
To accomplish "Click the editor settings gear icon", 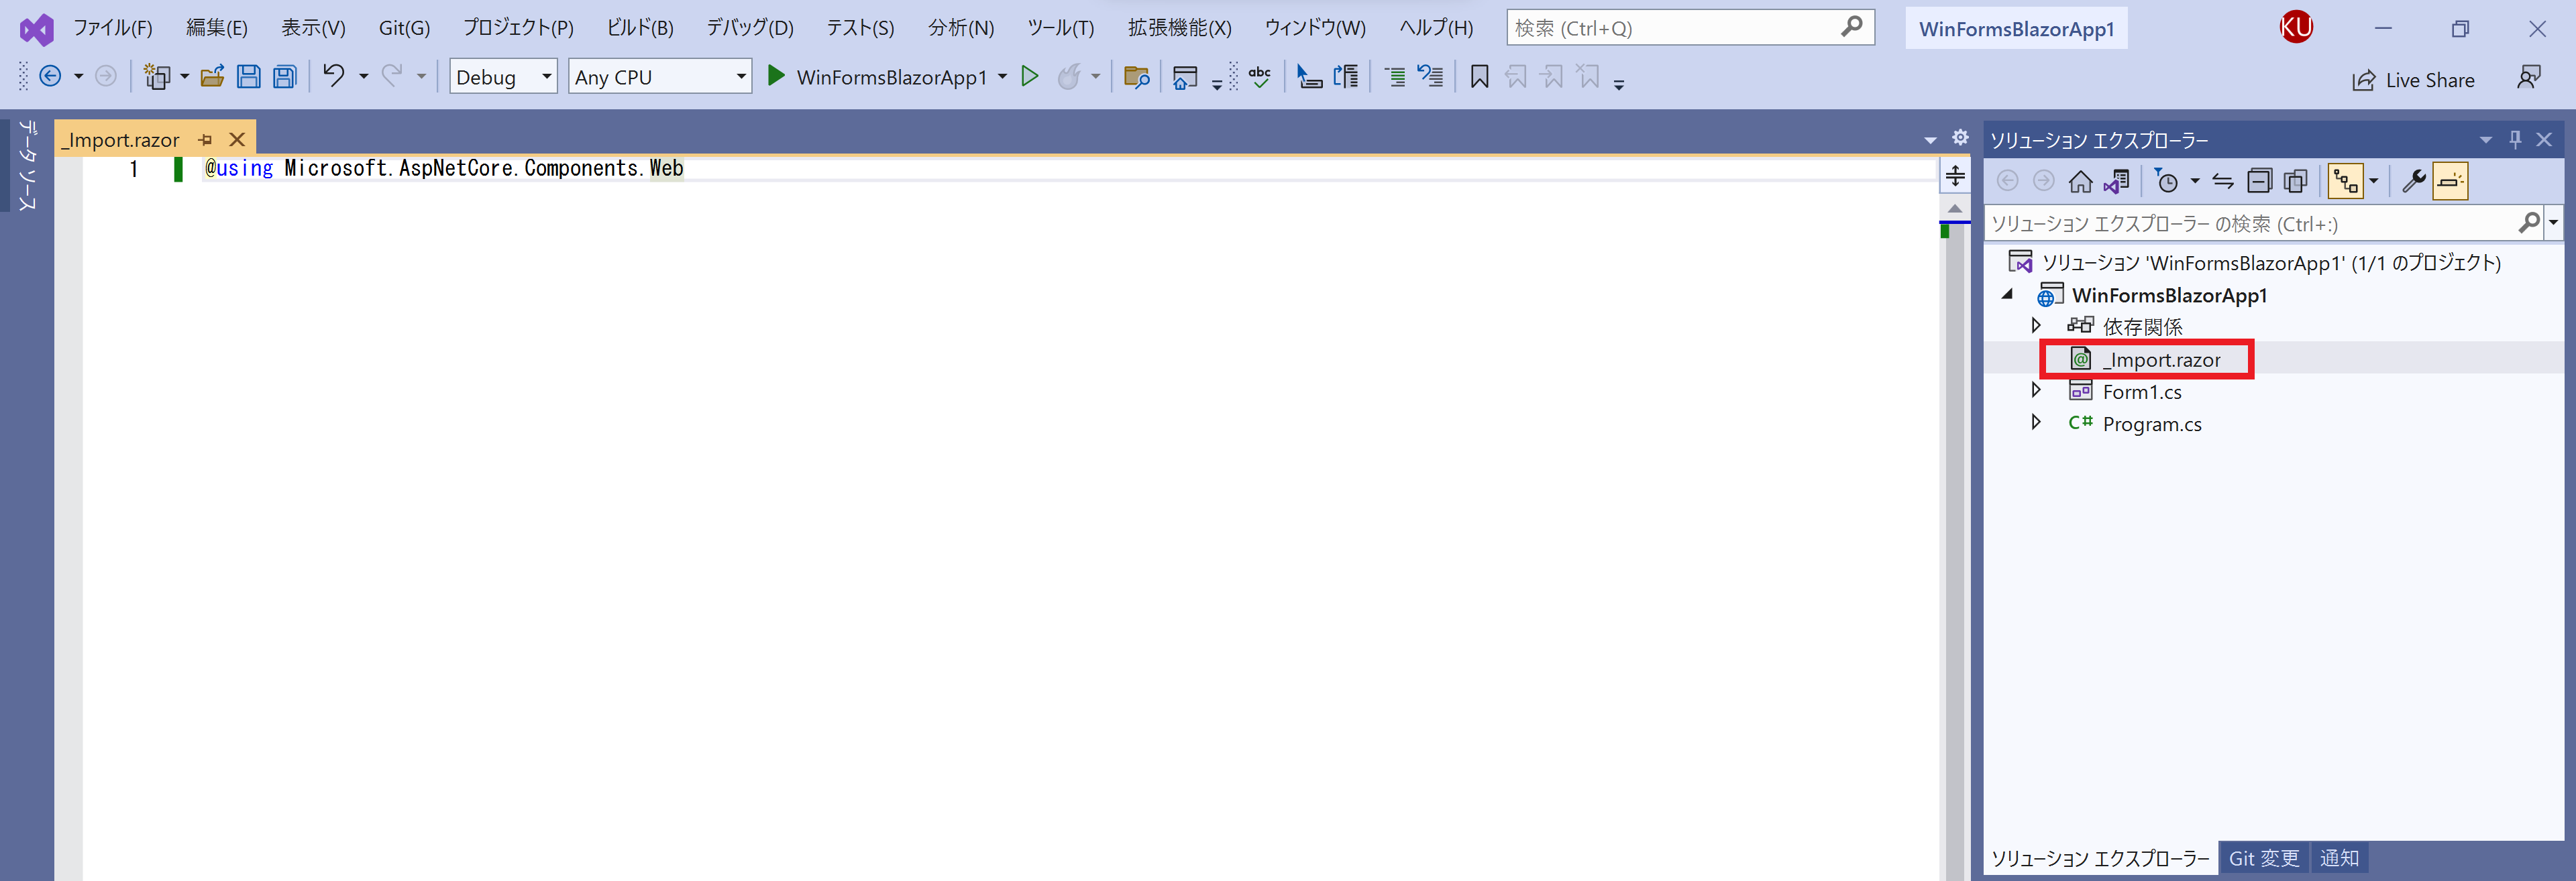I will click(x=1960, y=137).
